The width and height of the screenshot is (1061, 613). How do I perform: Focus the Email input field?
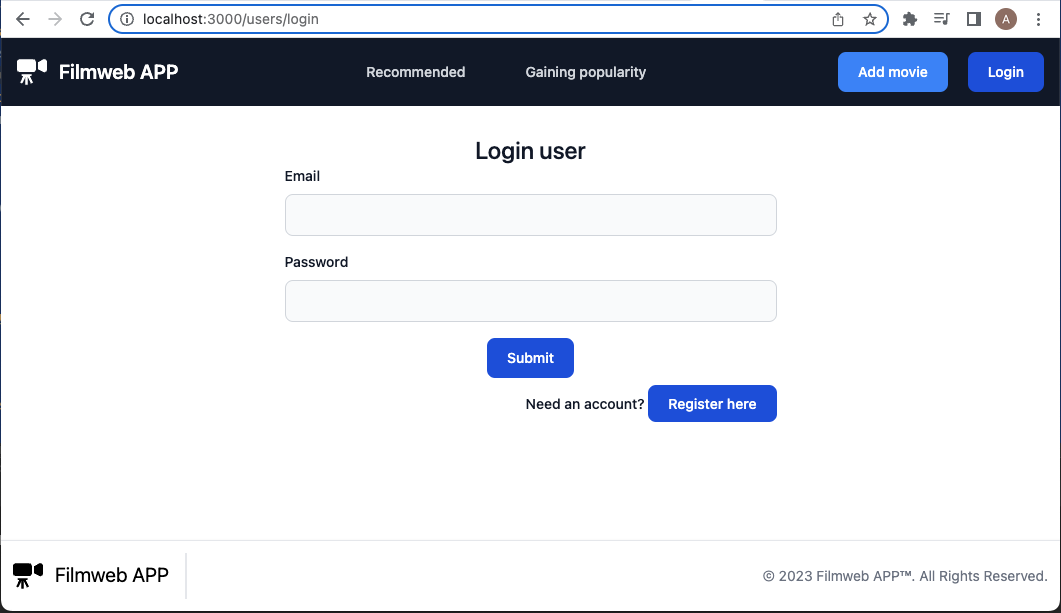(x=530, y=215)
